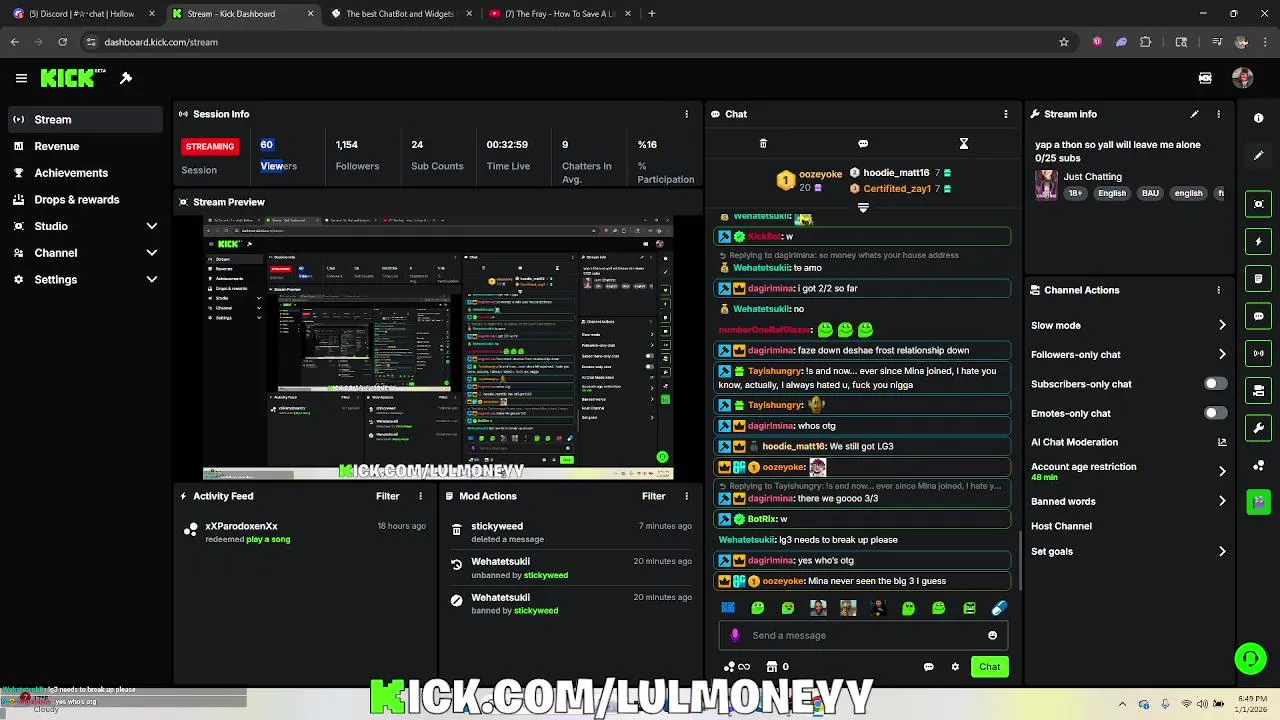Toggle Subscribers-only chat switch
The width and height of the screenshot is (1280, 720).
point(1215,384)
